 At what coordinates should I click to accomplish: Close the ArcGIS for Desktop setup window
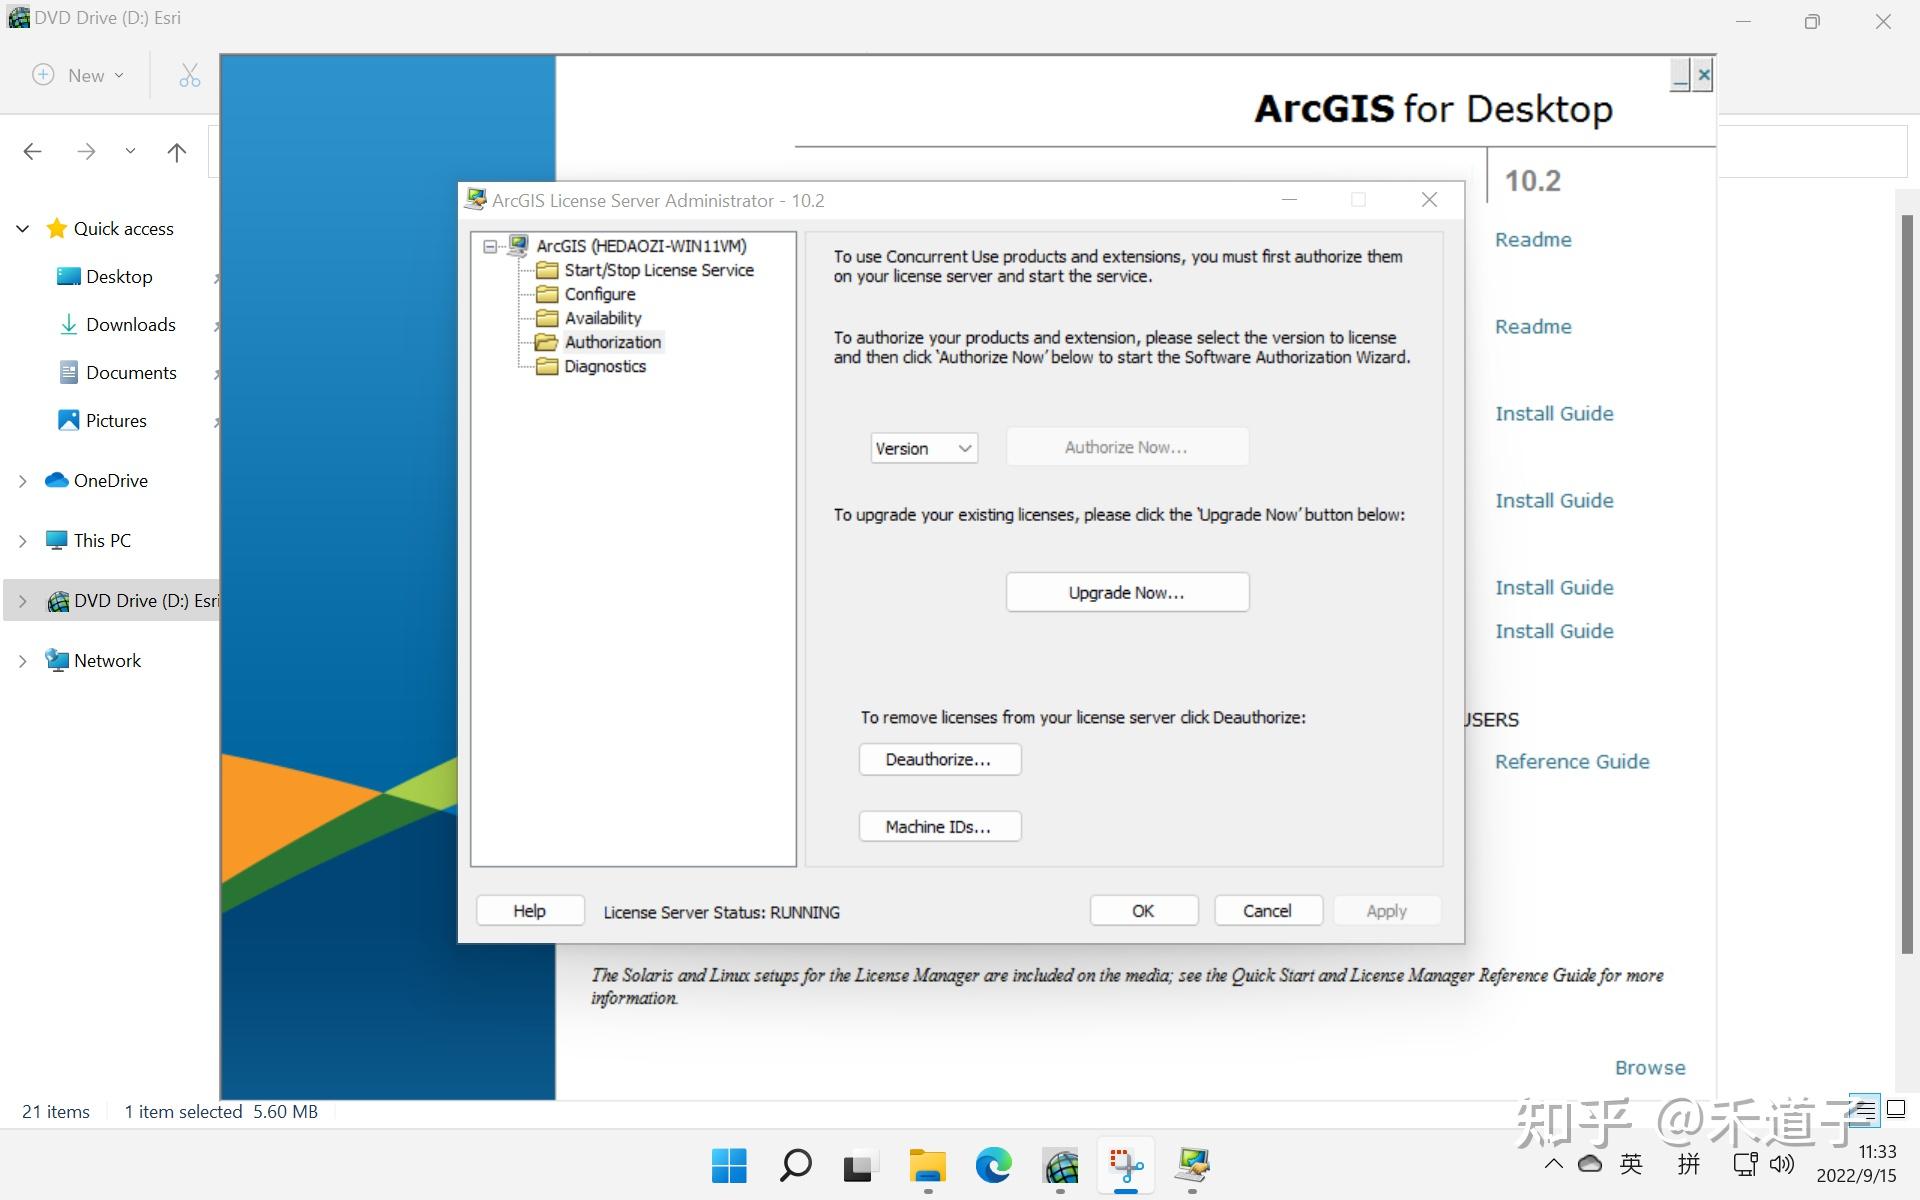1704,75
